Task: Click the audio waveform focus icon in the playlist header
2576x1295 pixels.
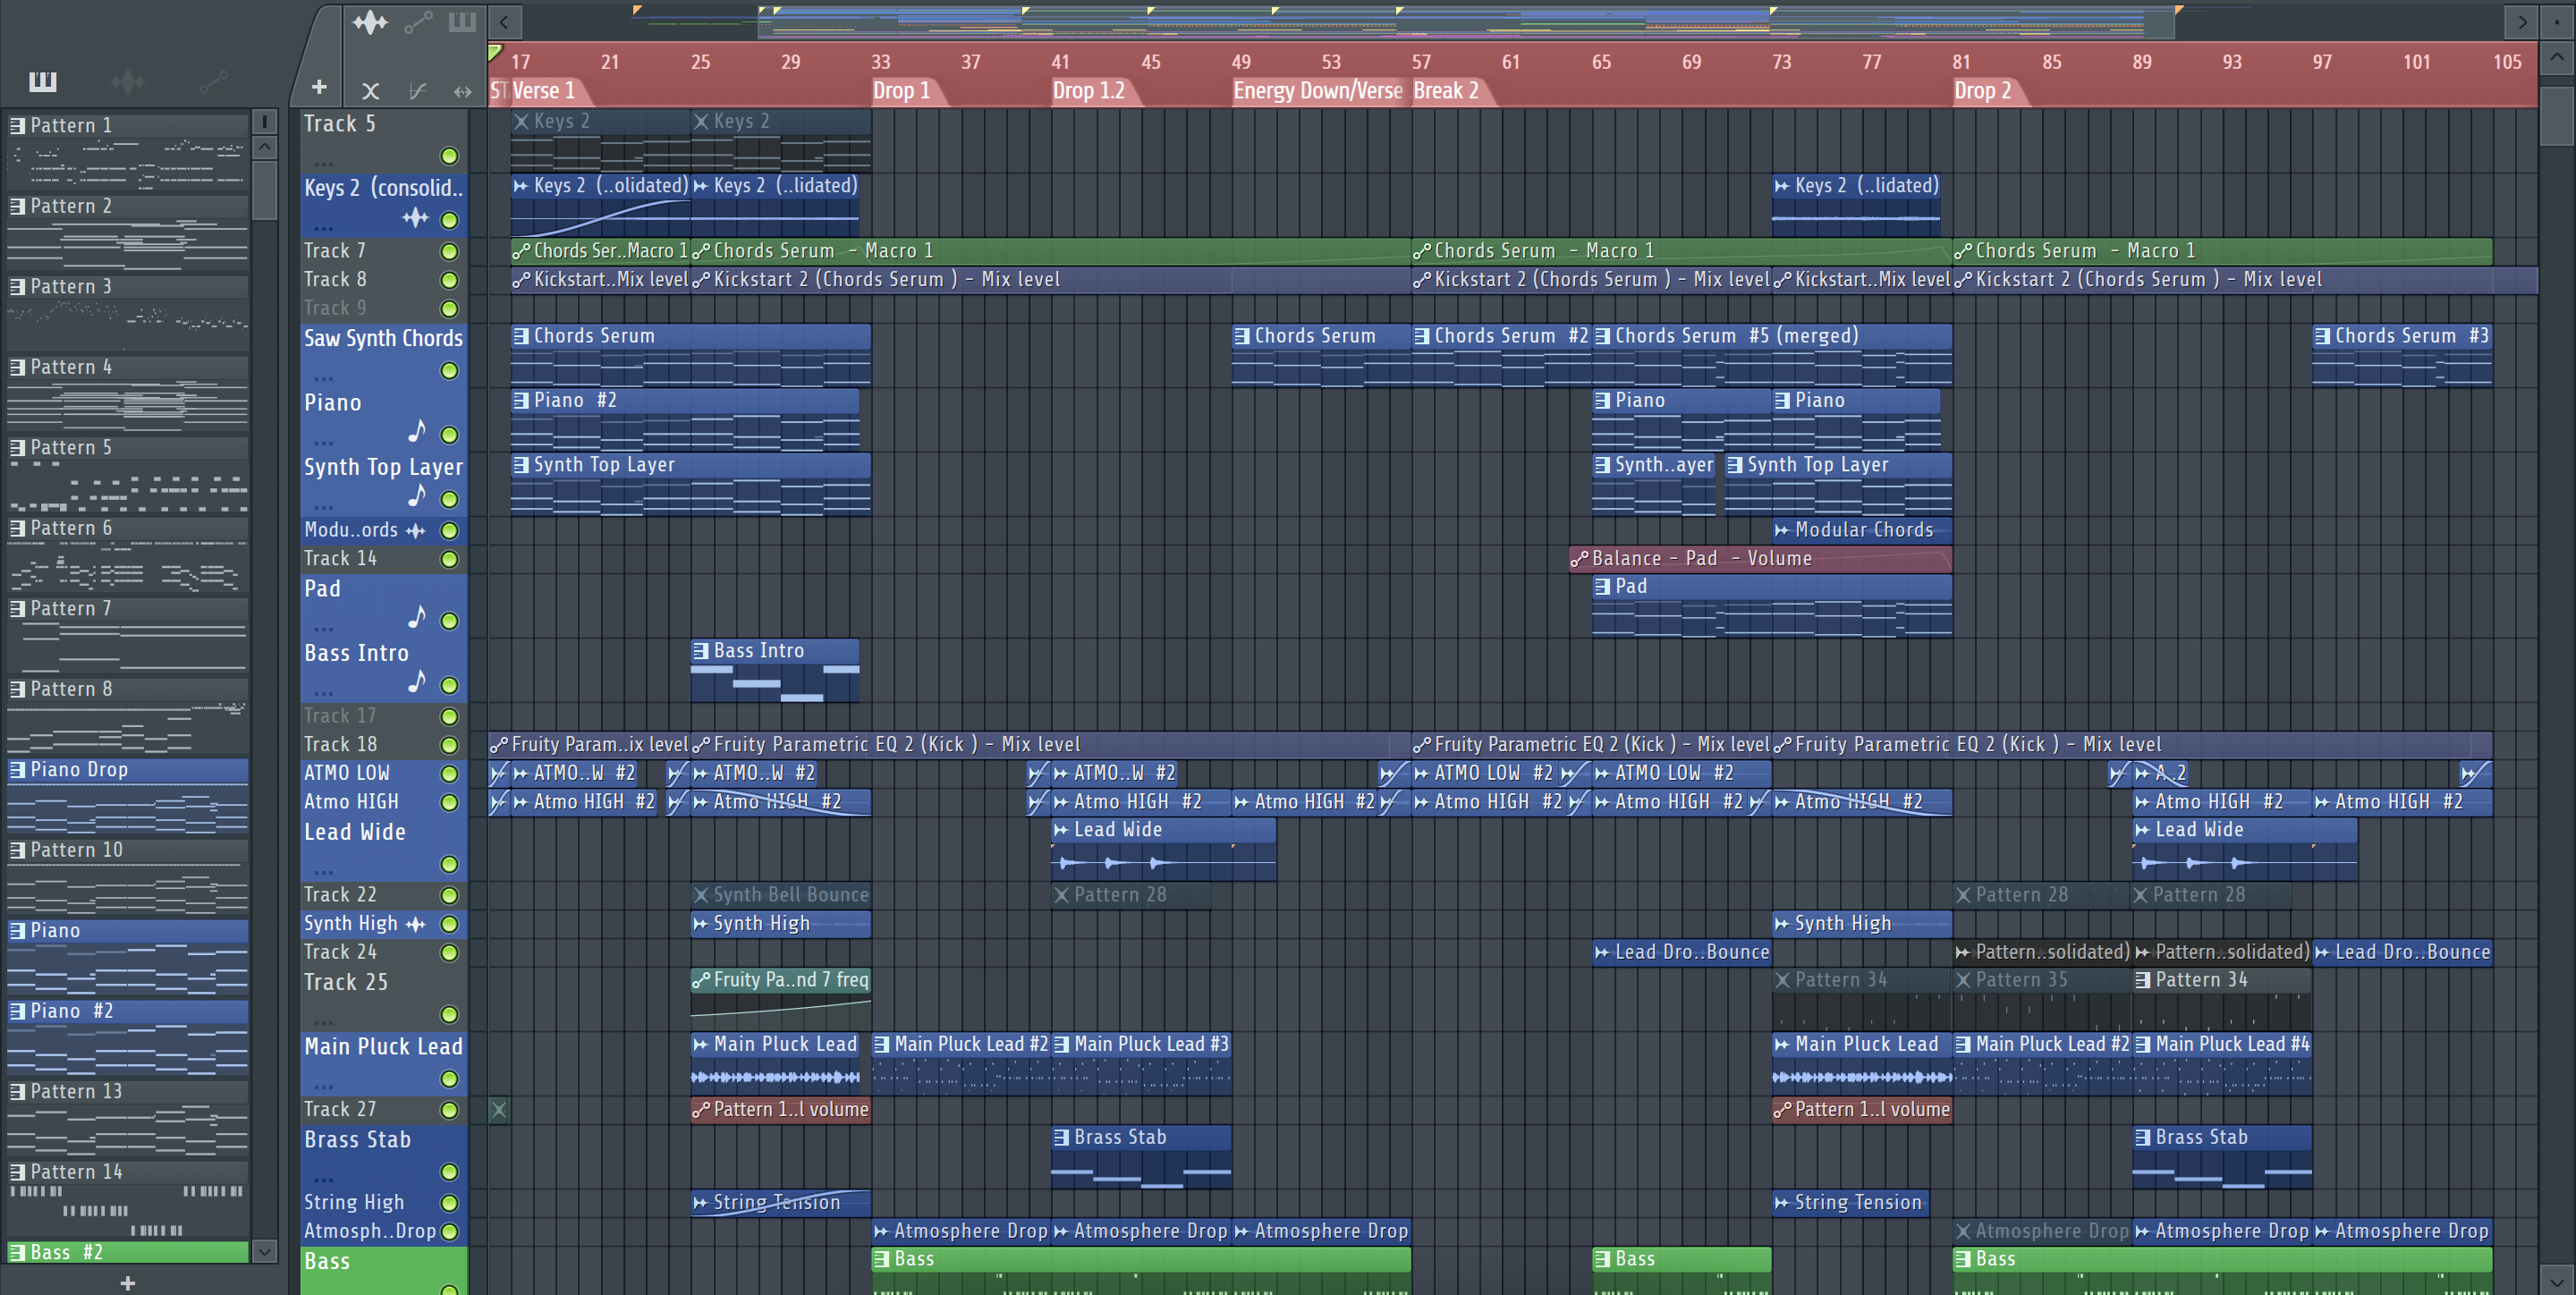Action: coord(369,22)
